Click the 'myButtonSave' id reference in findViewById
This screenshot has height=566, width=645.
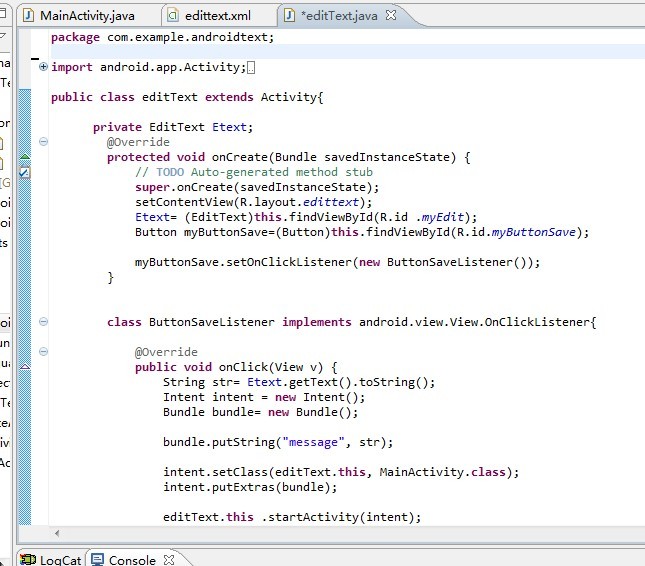(x=534, y=232)
